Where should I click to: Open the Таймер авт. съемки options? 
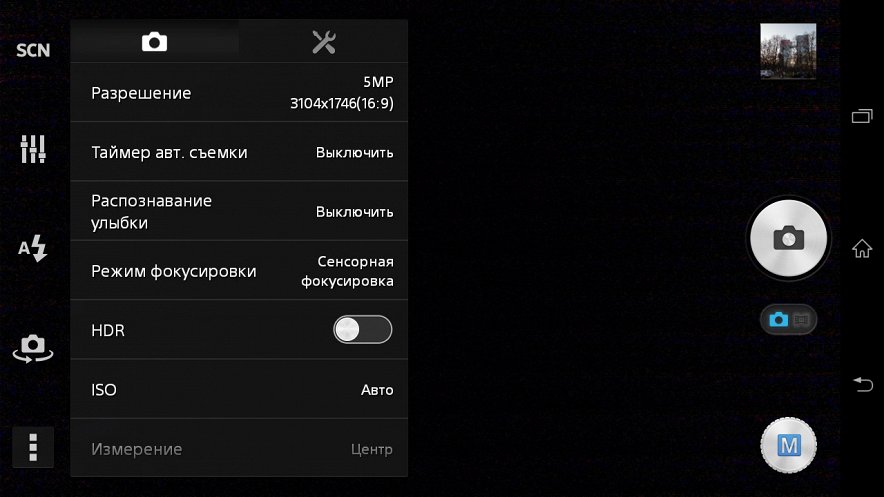point(239,152)
